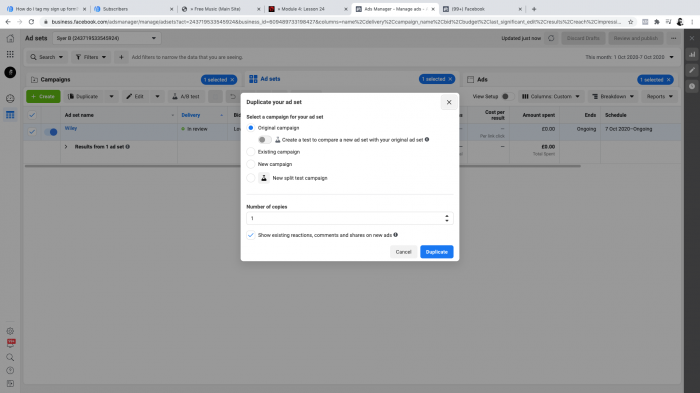This screenshot has width=700, height=393.
Task: Open the Breakdown dropdown
Action: tap(613, 96)
